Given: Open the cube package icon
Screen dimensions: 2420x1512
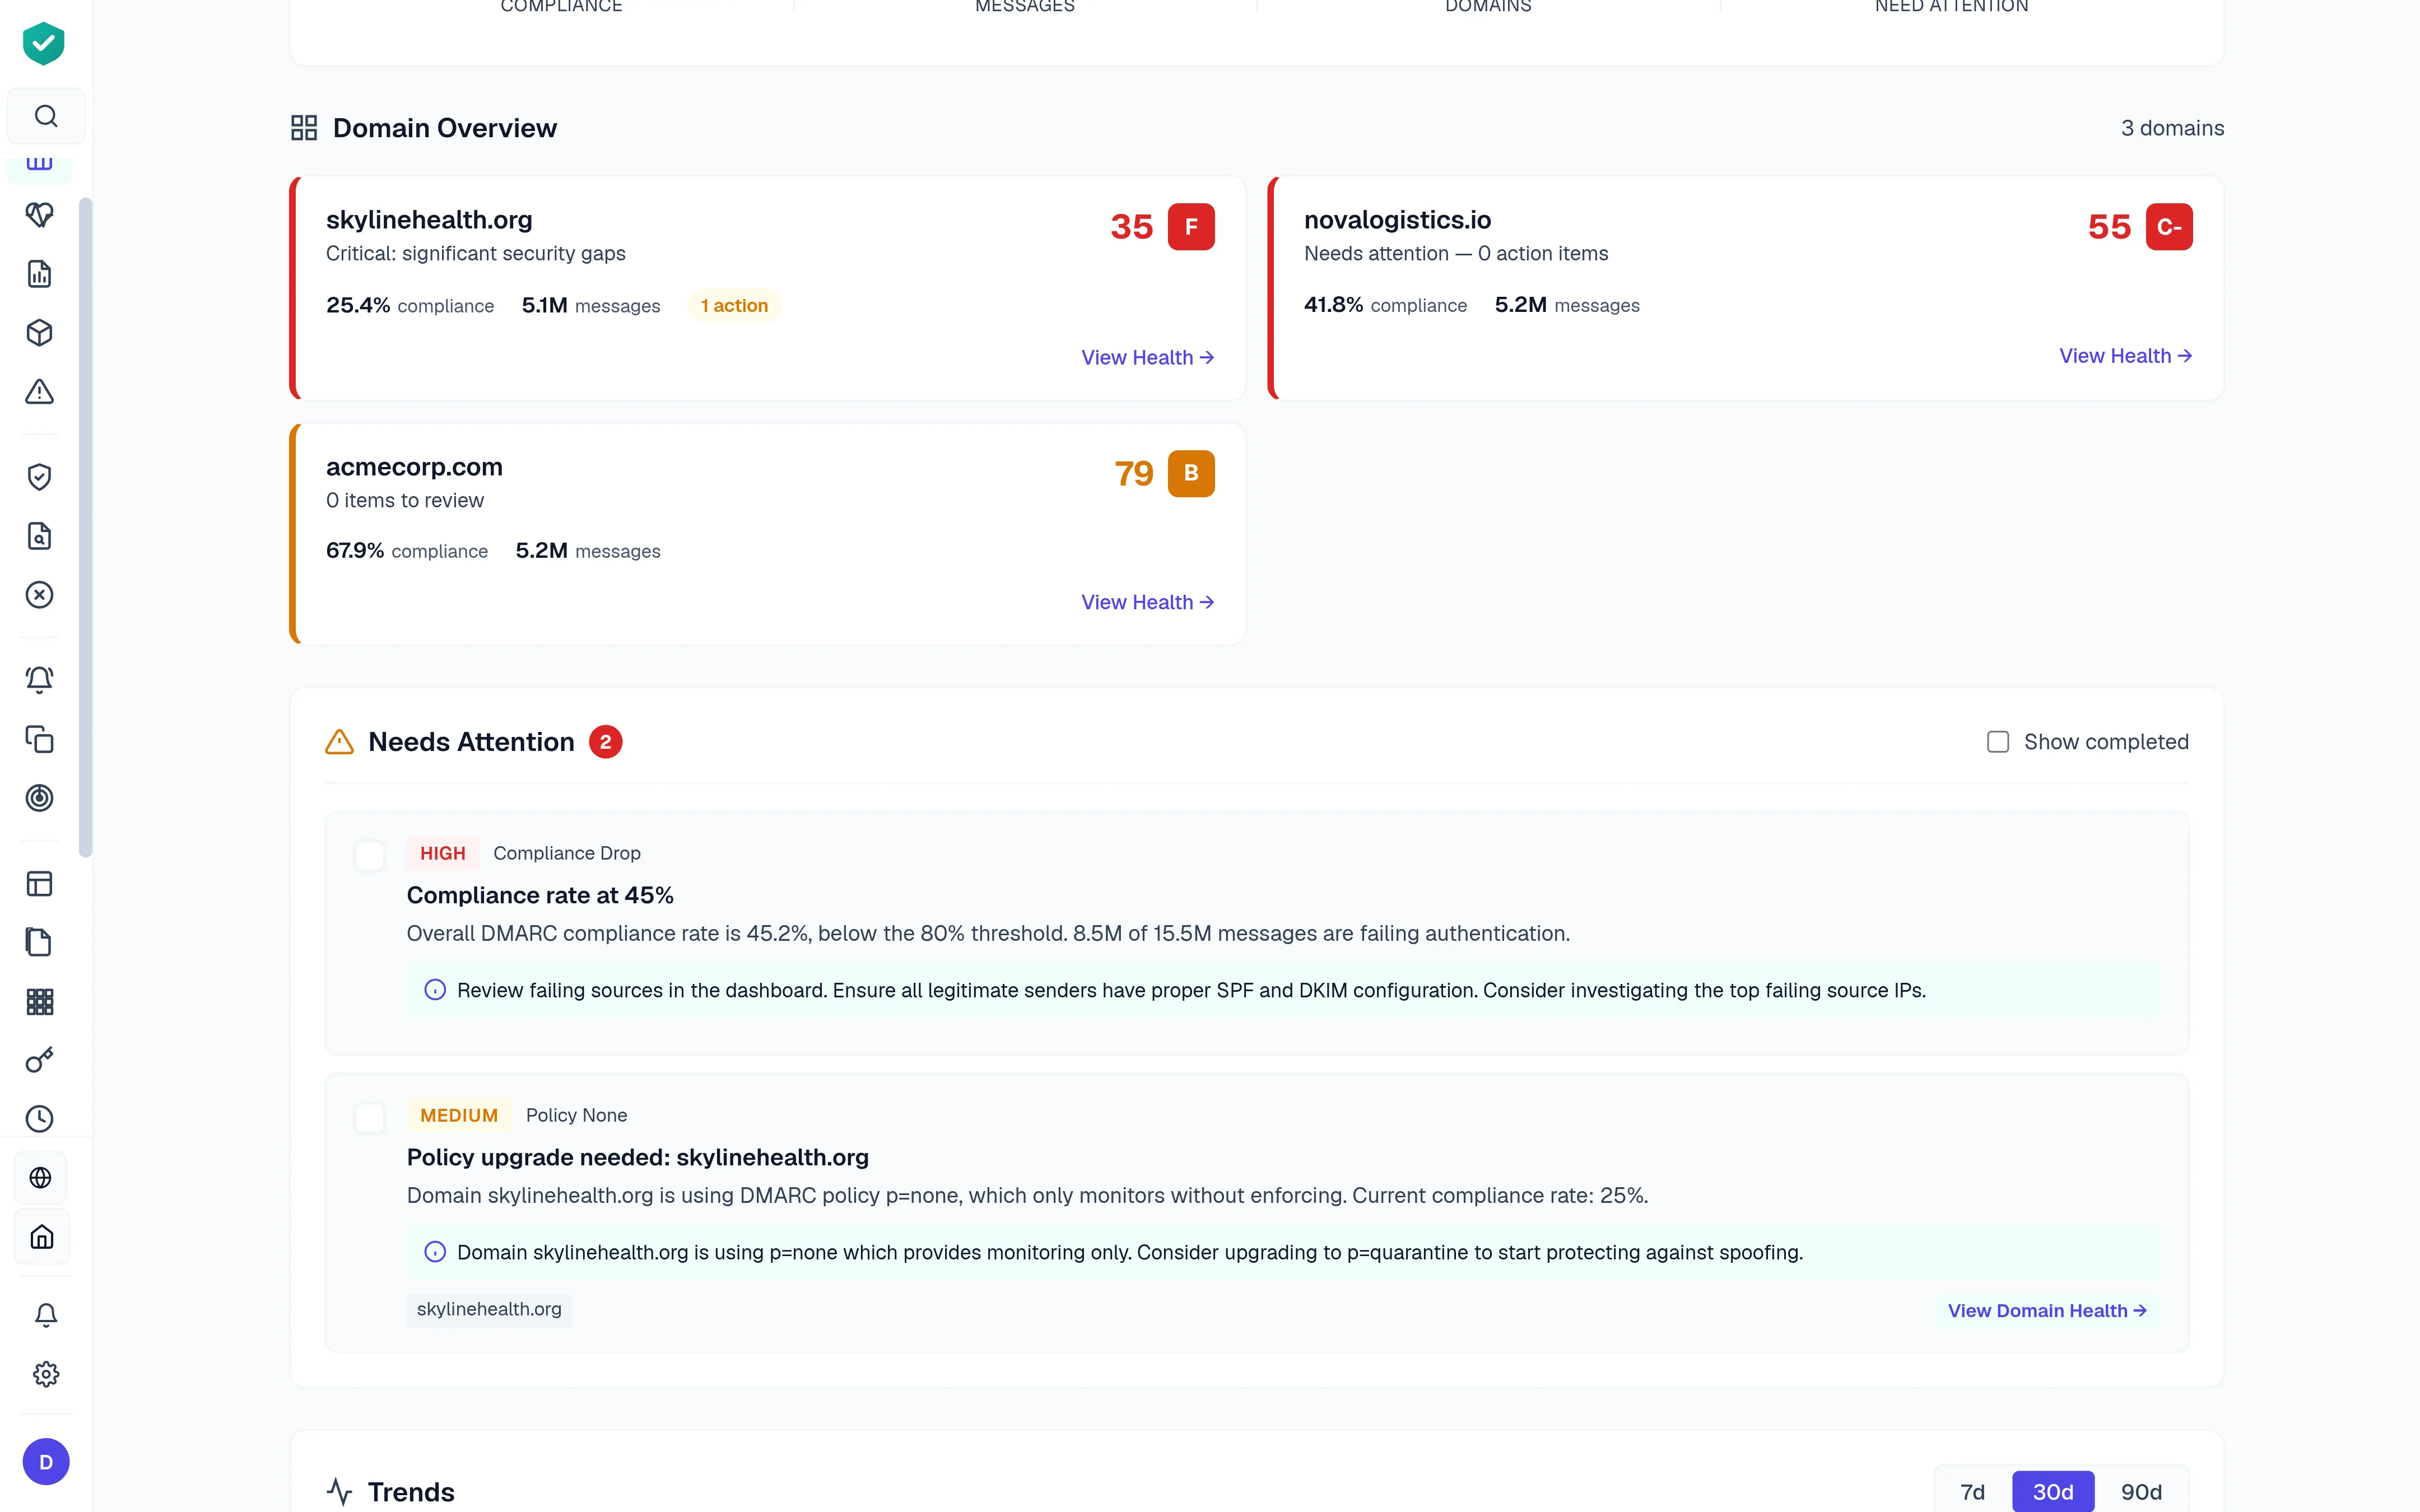Looking at the screenshot, I should tap(39, 333).
